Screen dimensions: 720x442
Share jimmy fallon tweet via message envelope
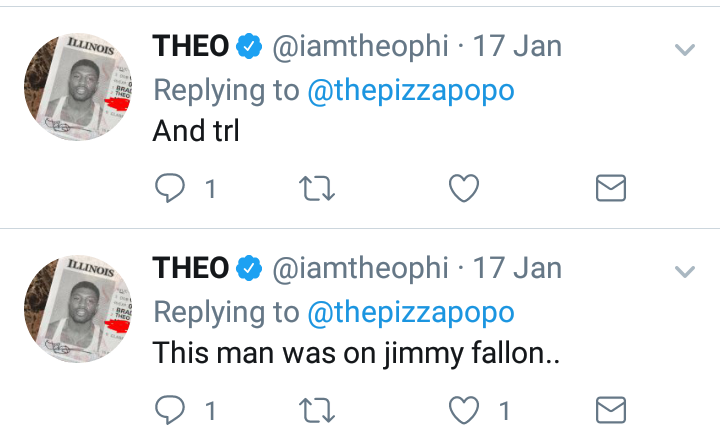pos(611,410)
